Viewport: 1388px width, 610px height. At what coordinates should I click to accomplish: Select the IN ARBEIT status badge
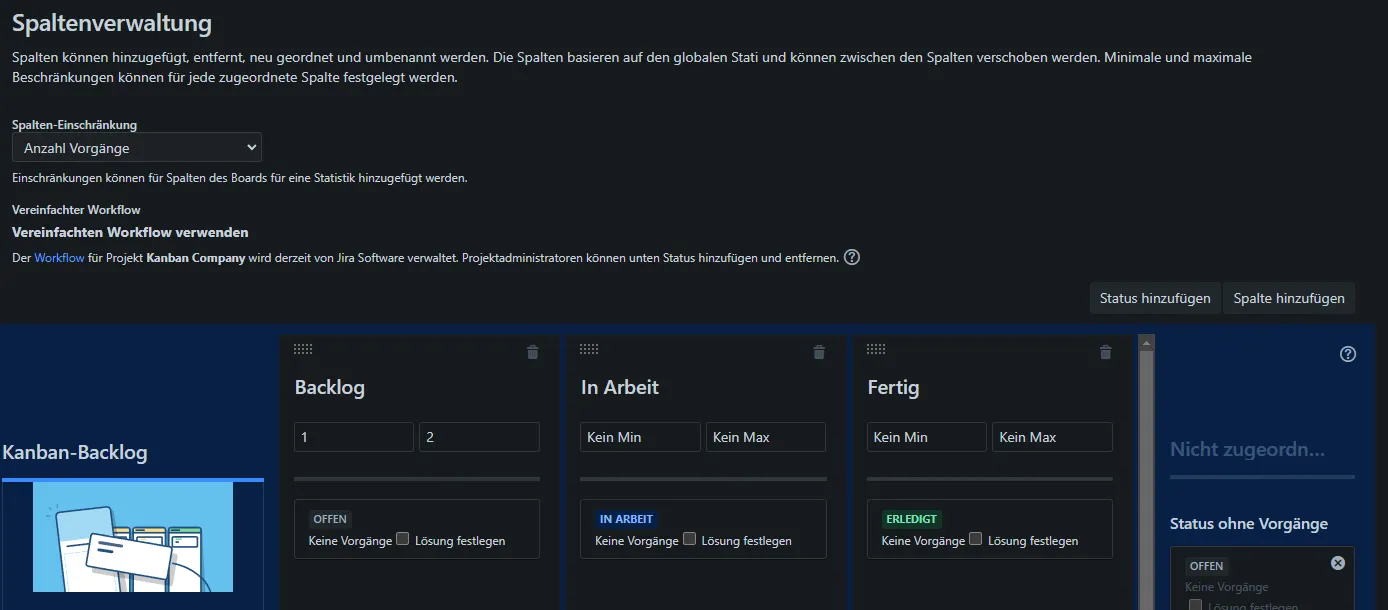coord(626,519)
